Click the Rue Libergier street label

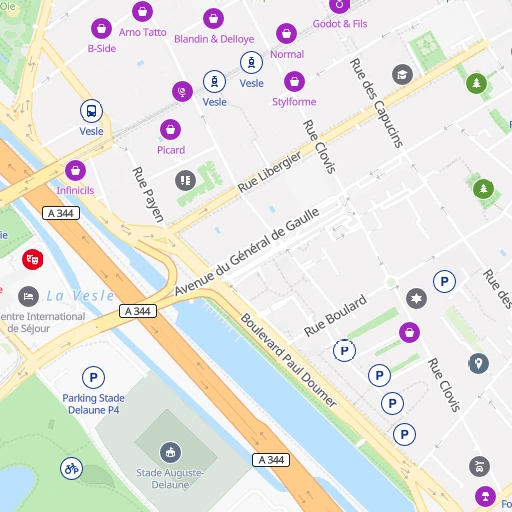[x=269, y=171]
